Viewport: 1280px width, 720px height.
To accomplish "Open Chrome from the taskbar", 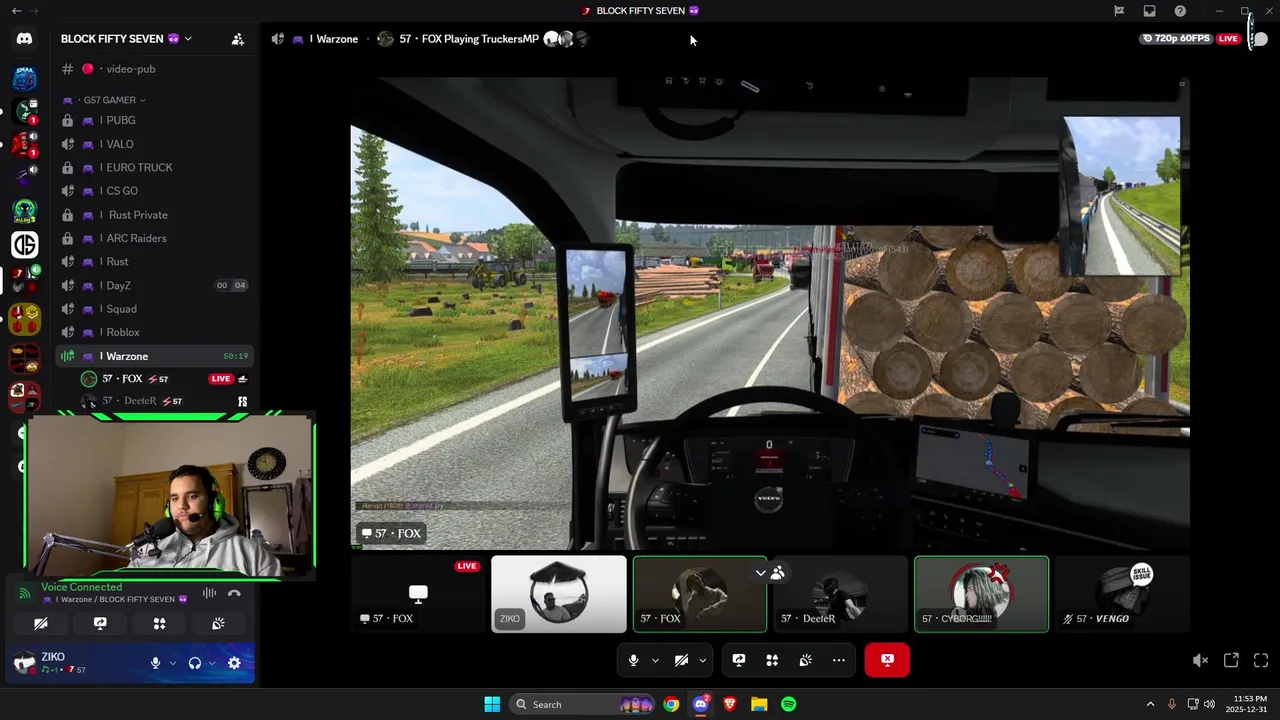I will click(671, 704).
